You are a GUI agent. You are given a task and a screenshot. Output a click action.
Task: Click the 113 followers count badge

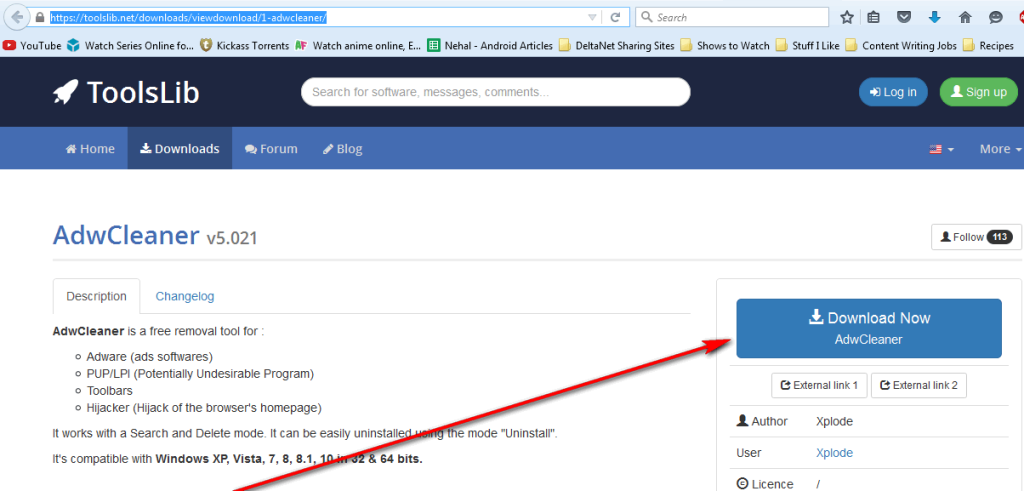click(1000, 237)
